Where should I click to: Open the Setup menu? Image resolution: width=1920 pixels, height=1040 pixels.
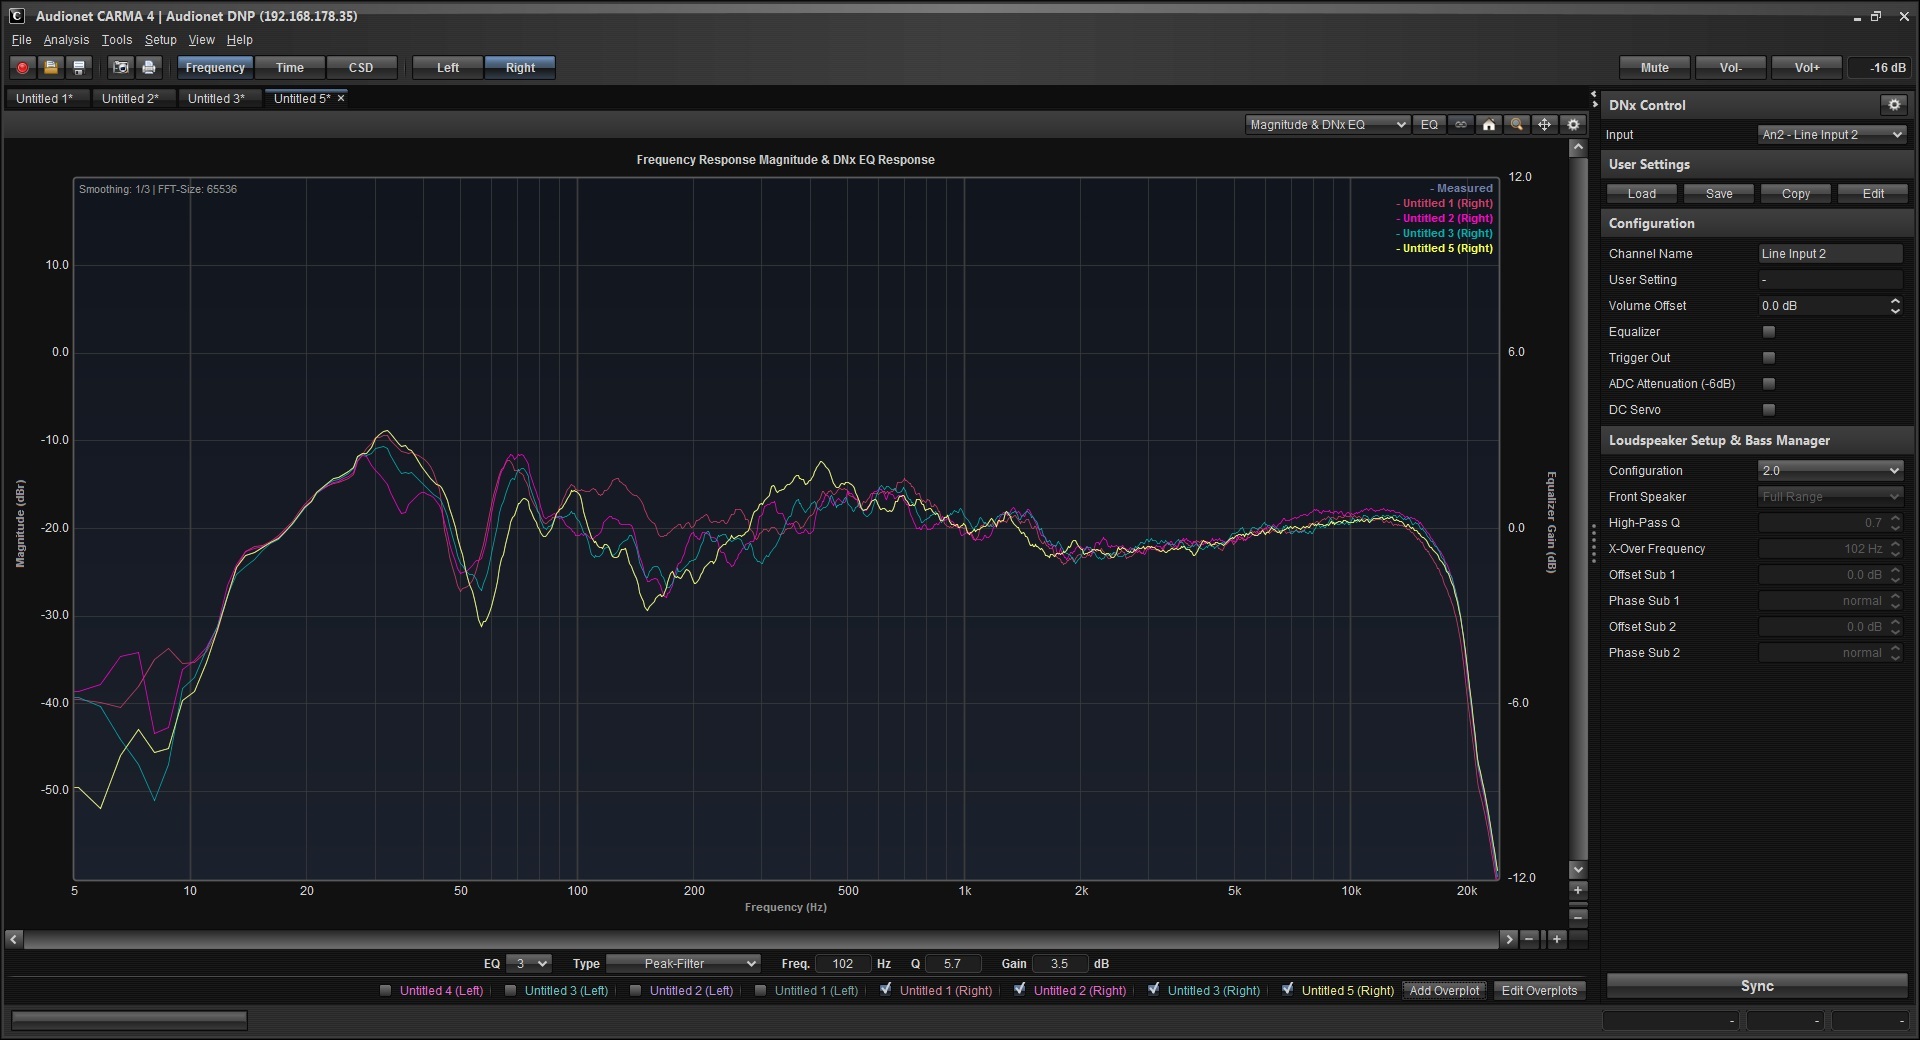click(x=160, y=40)
